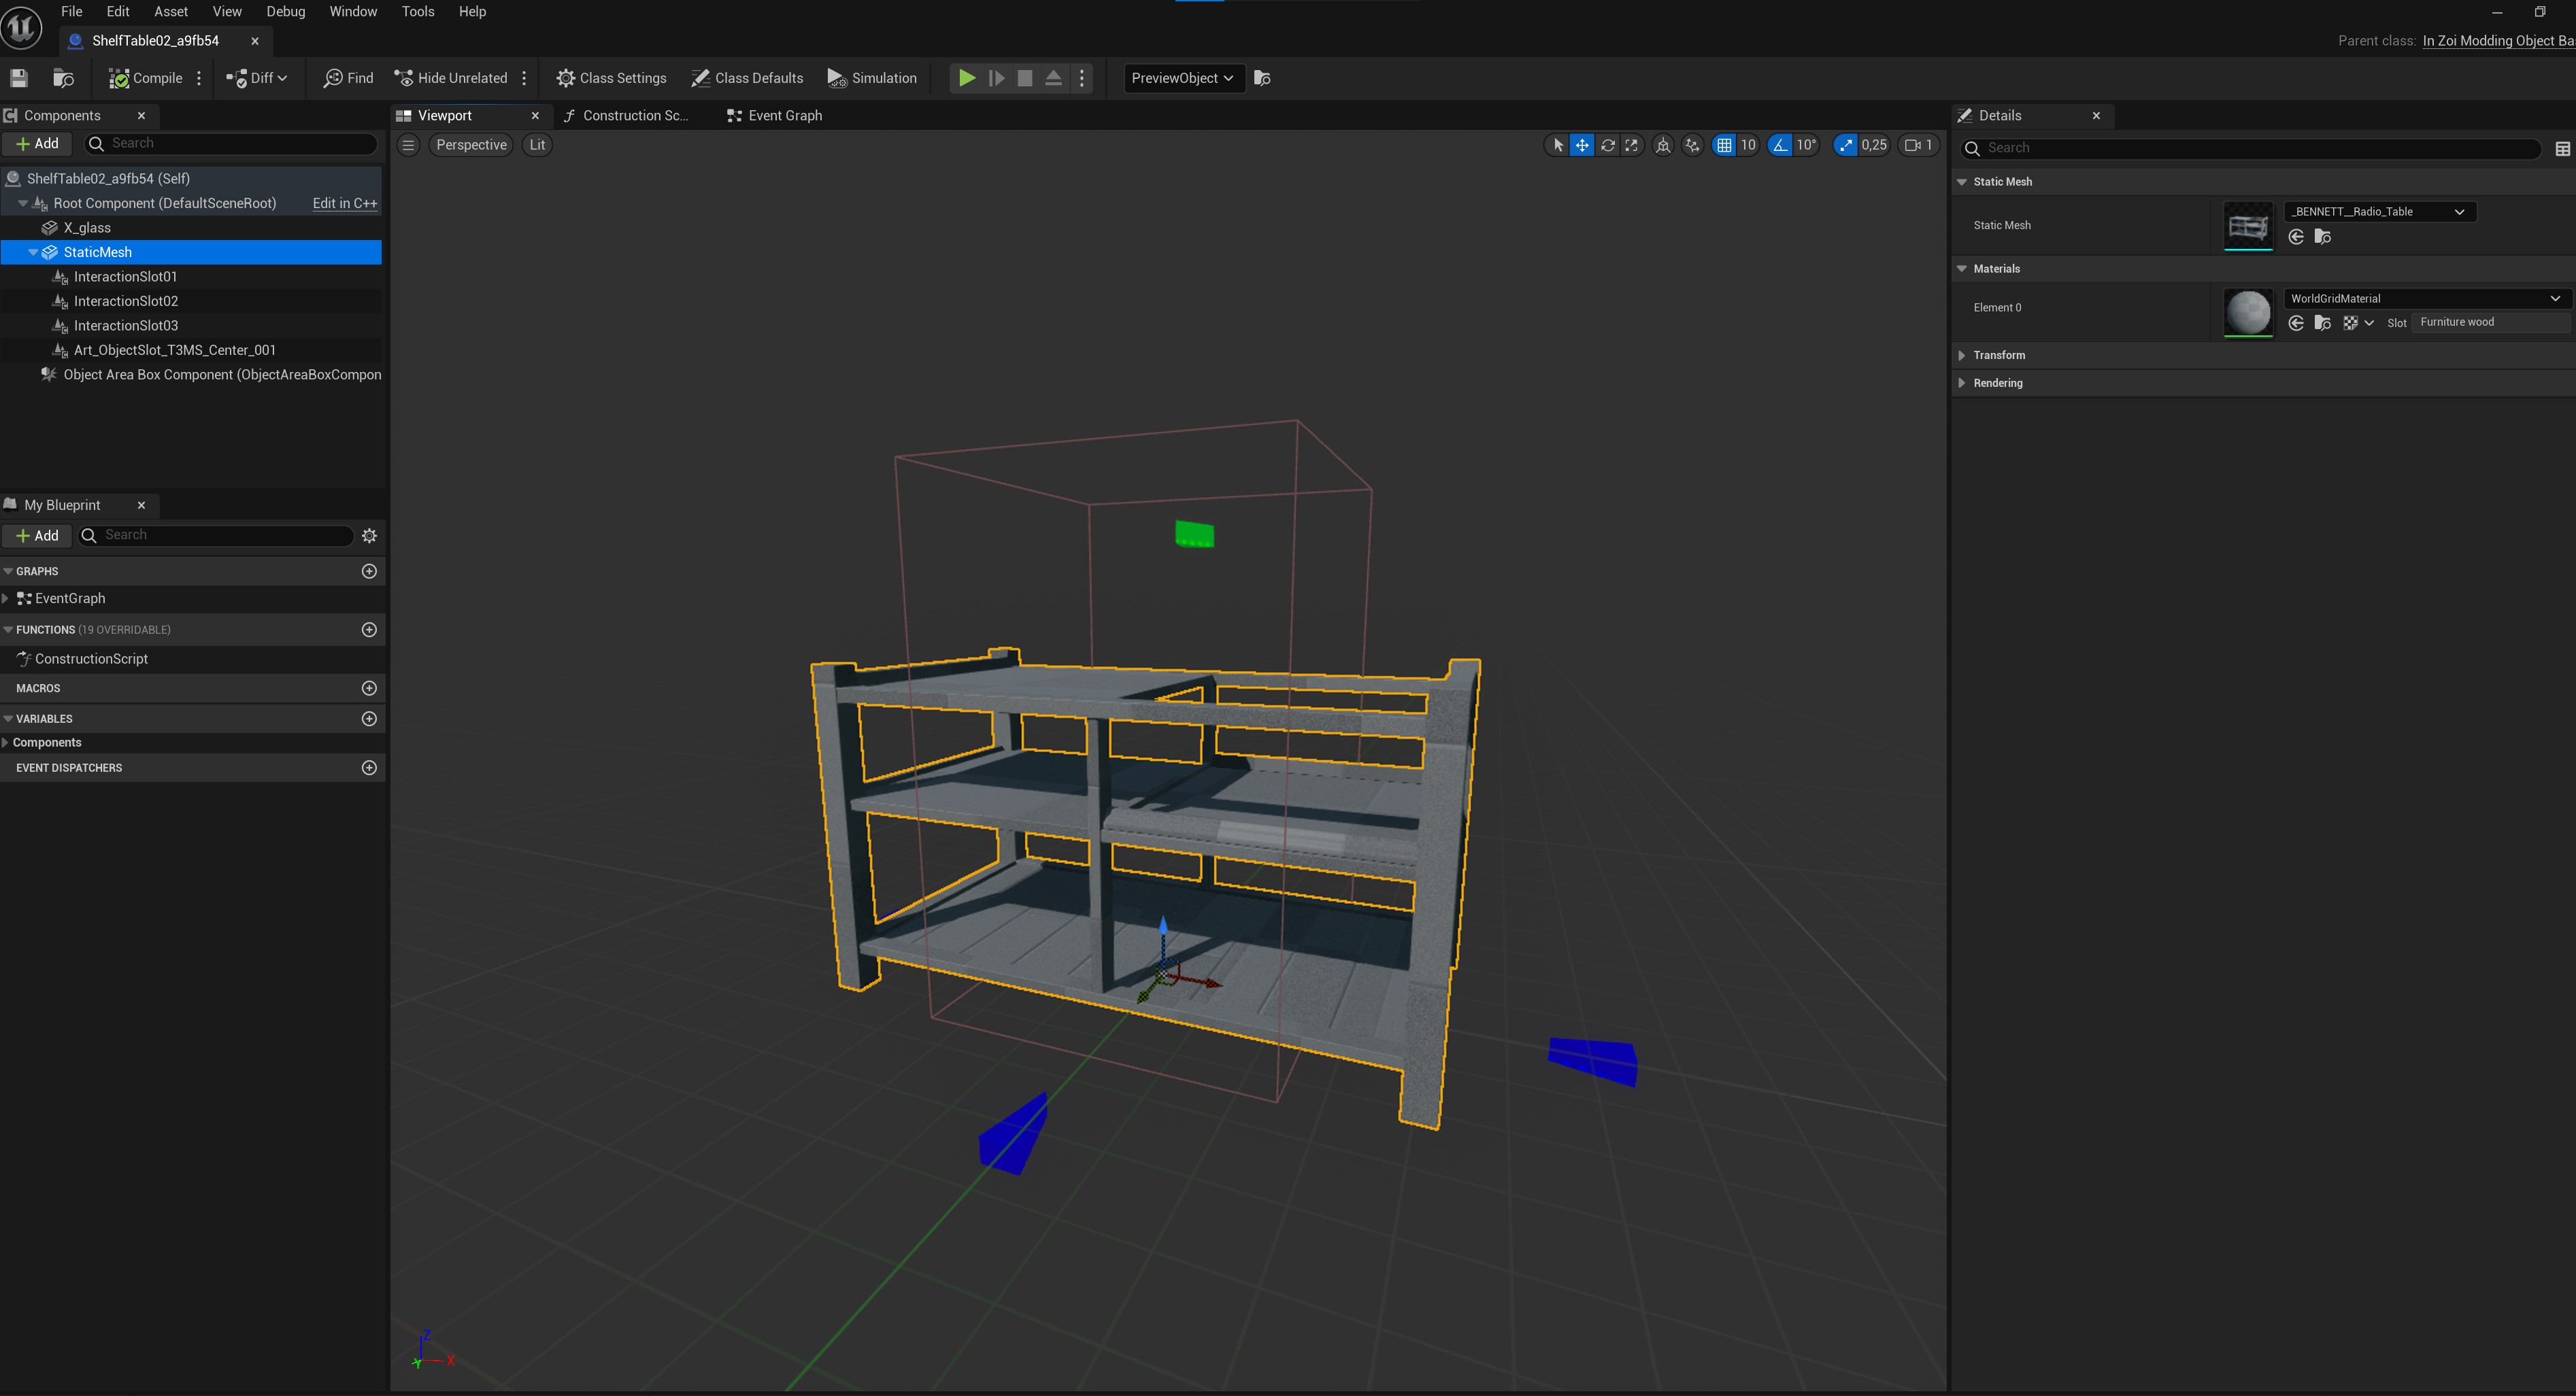Open camera speed setting

pos(1918,145)
